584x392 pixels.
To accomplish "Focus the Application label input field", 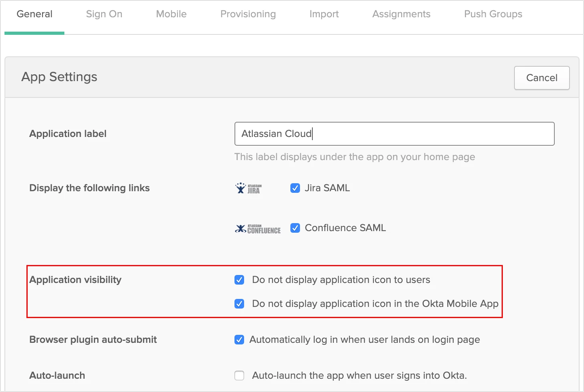I will [x=394, y=134].
